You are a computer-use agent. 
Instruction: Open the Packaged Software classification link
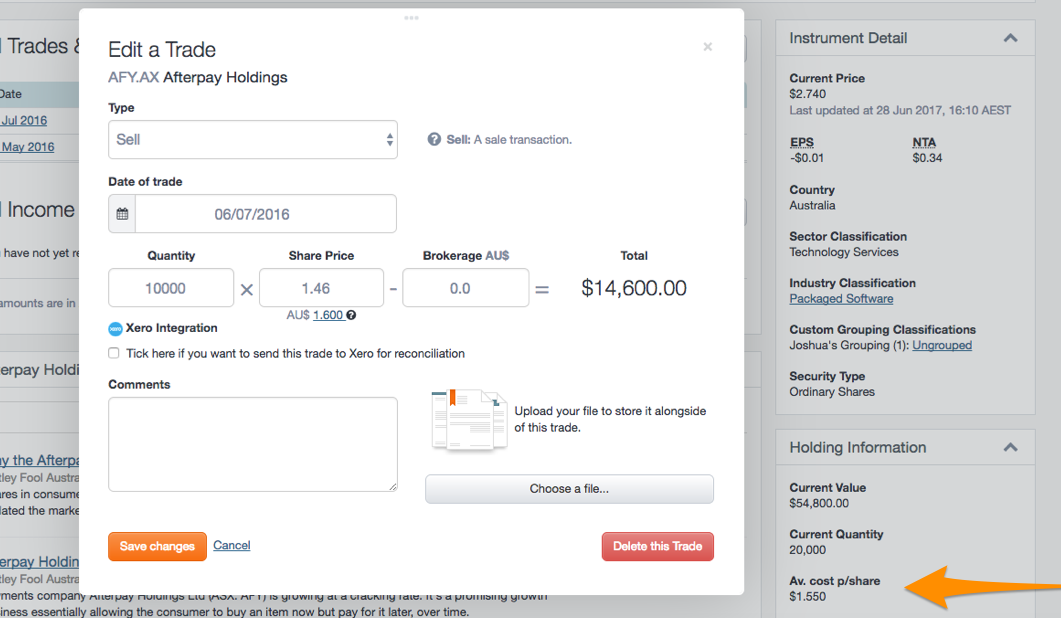pos(840,298)
